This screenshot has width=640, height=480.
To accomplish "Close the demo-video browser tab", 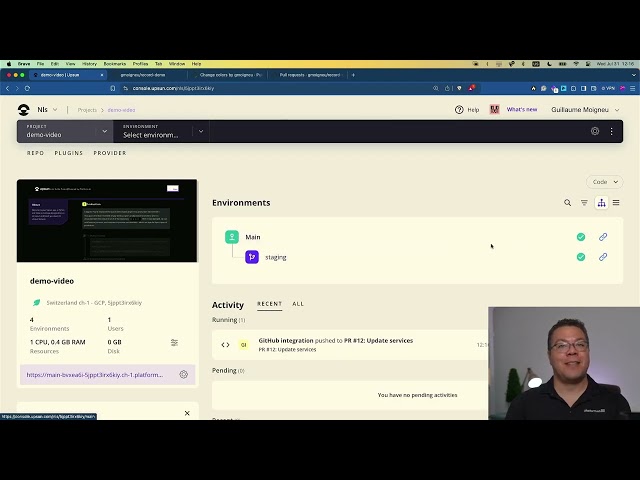I will tap(102, 75).
